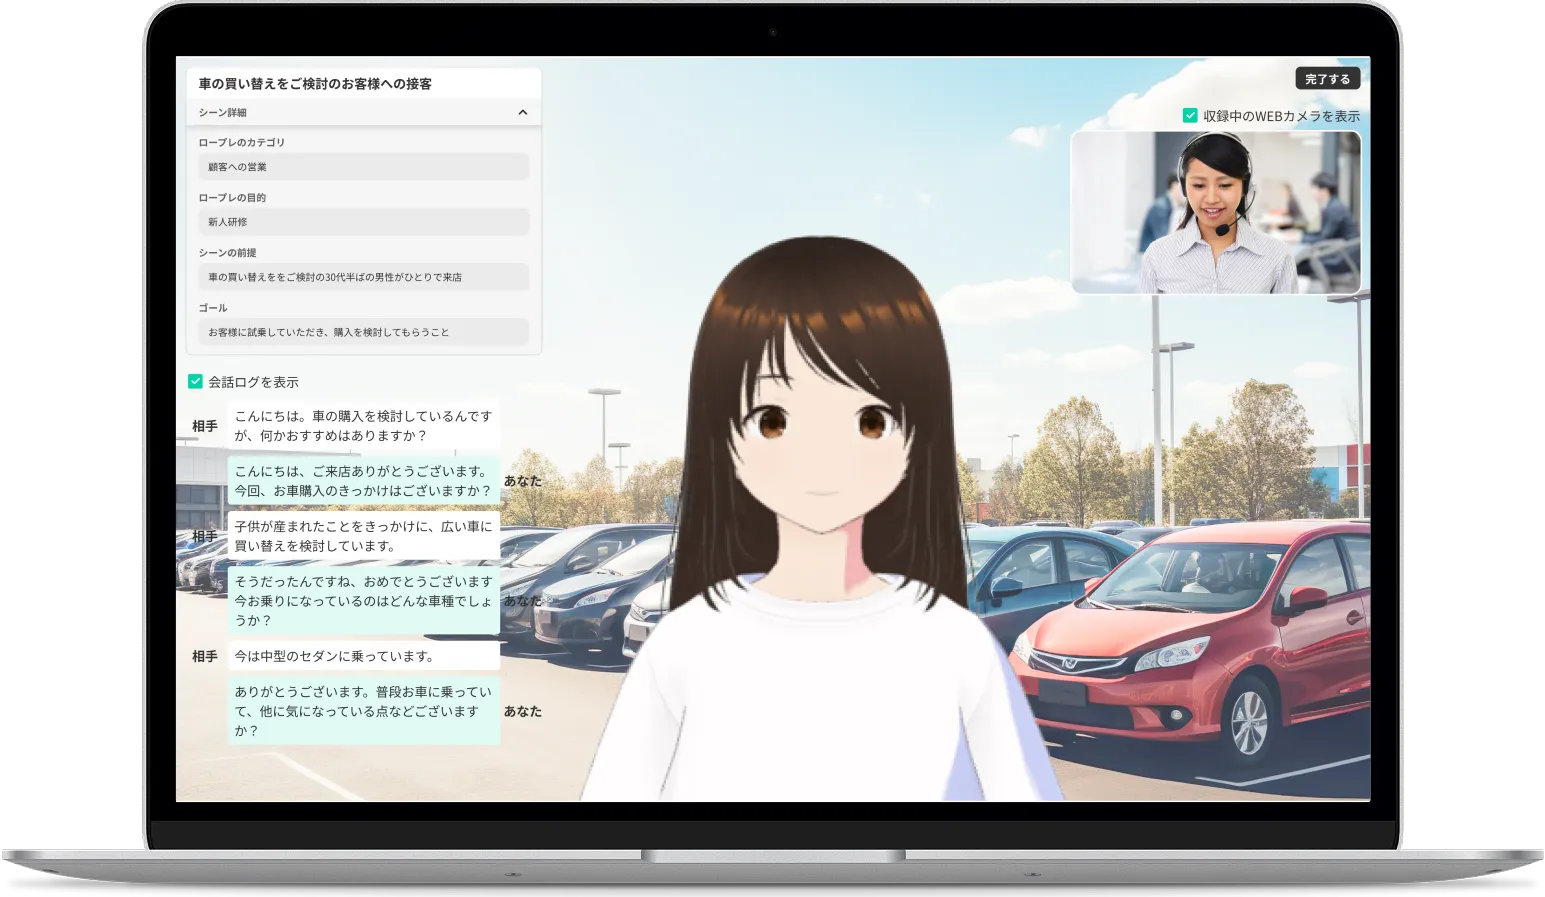Click the recording webcam video thumbnail
Viewport: 1545px width, 897px height.
[1216, 212]
